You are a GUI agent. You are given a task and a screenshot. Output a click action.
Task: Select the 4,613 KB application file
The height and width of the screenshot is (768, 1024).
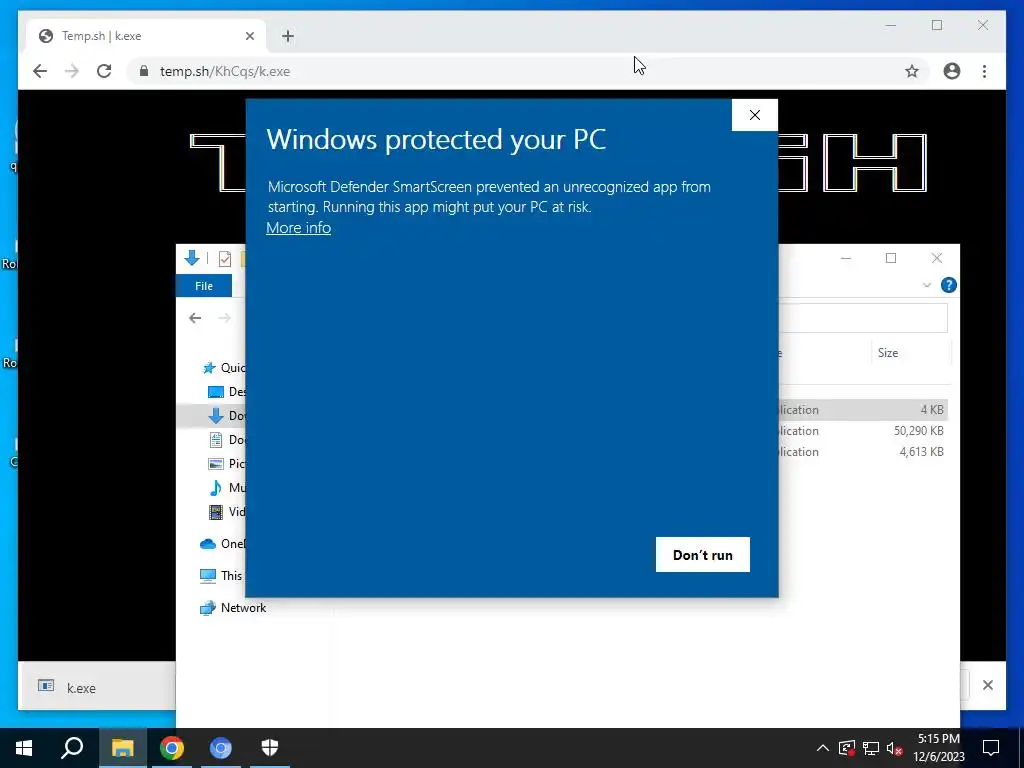pos(862,451)
